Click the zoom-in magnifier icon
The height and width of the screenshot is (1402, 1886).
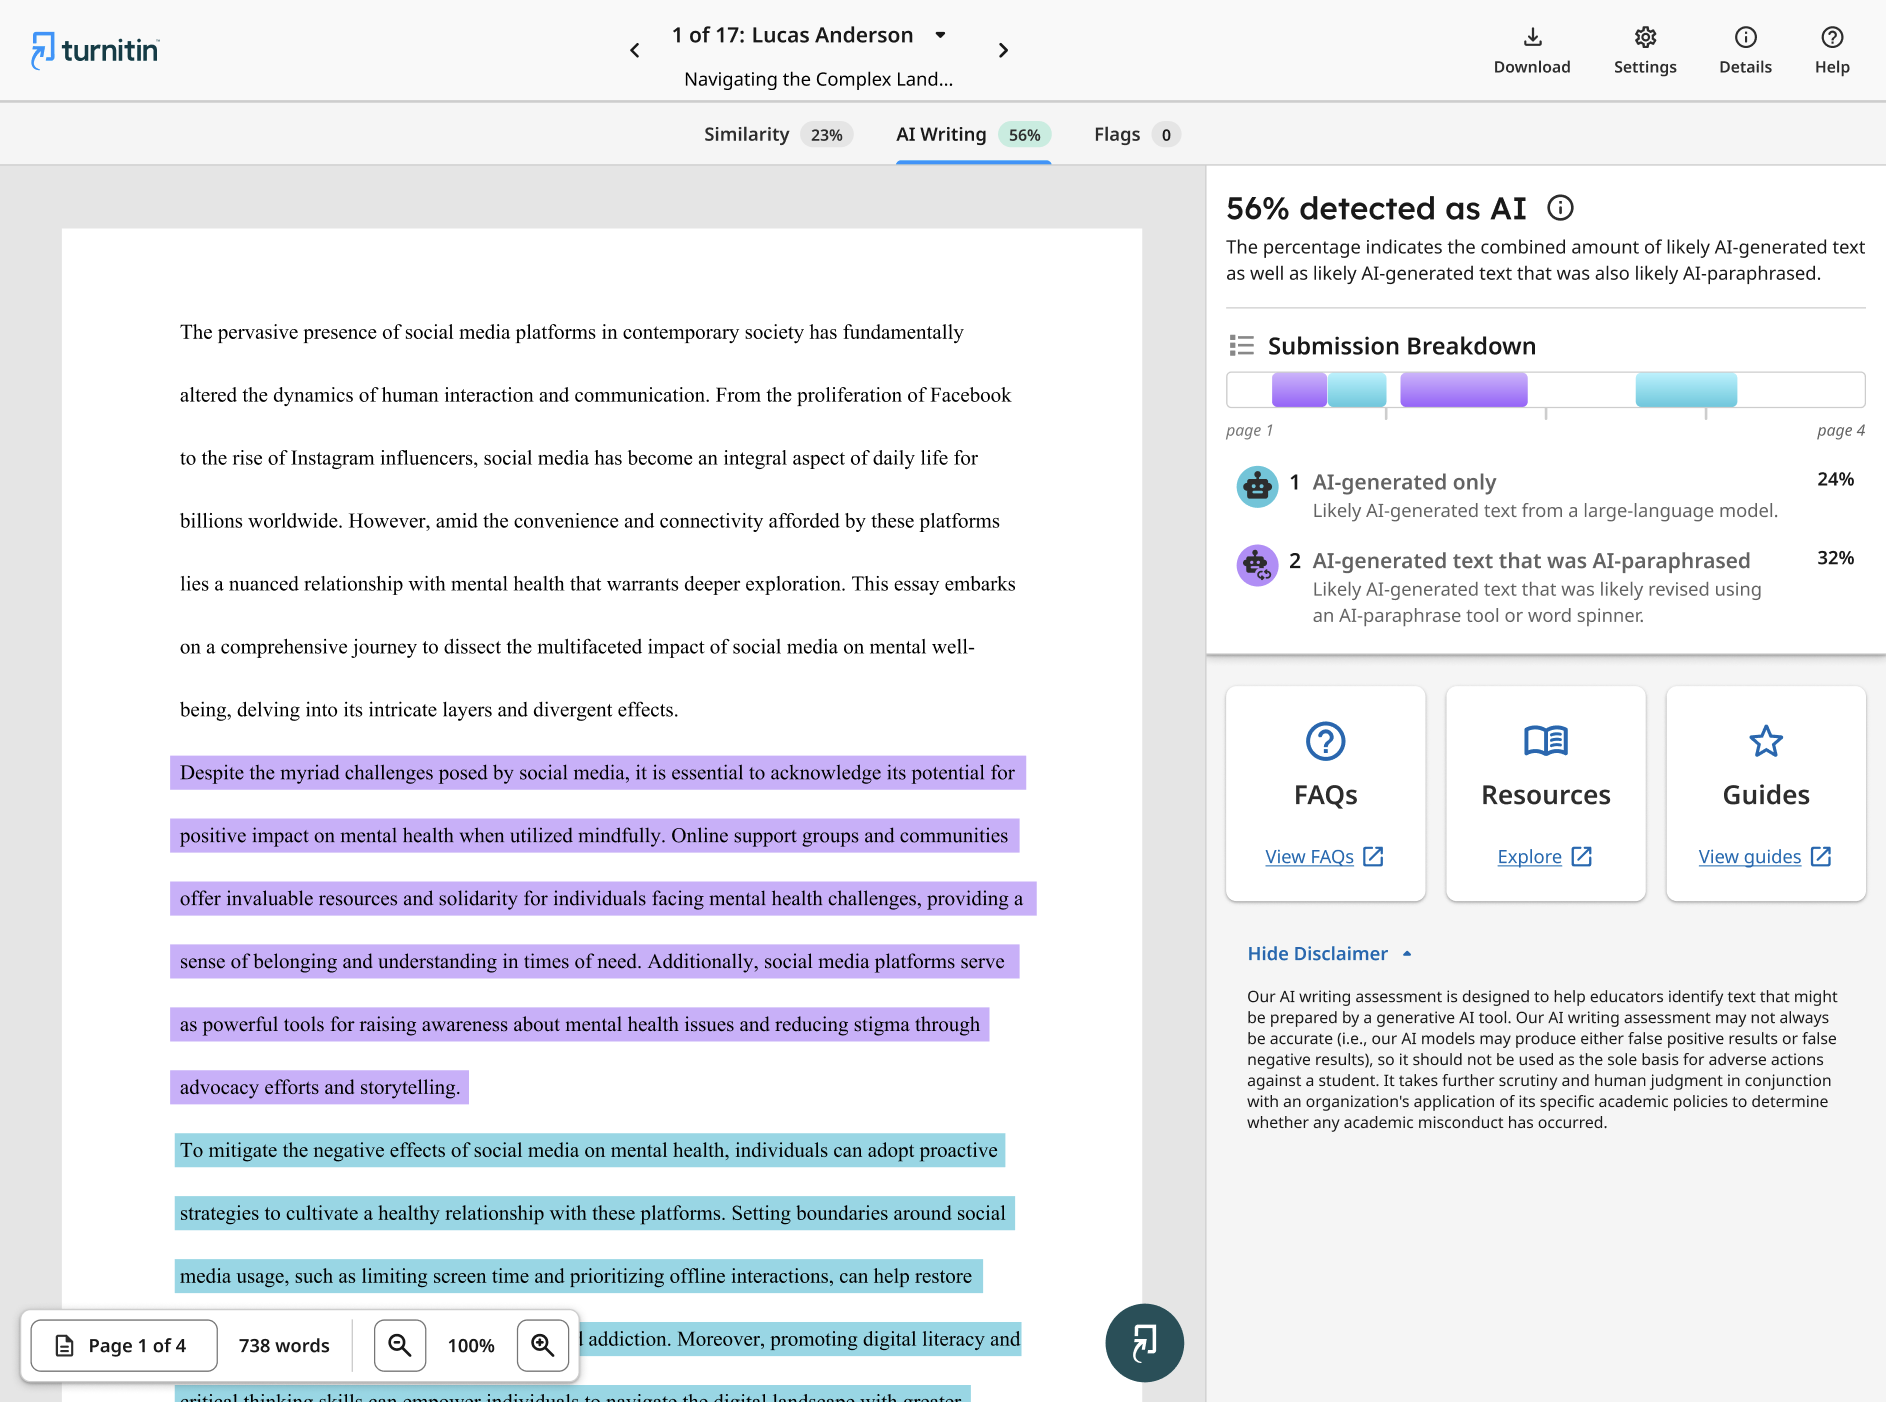coord(542,1345)
